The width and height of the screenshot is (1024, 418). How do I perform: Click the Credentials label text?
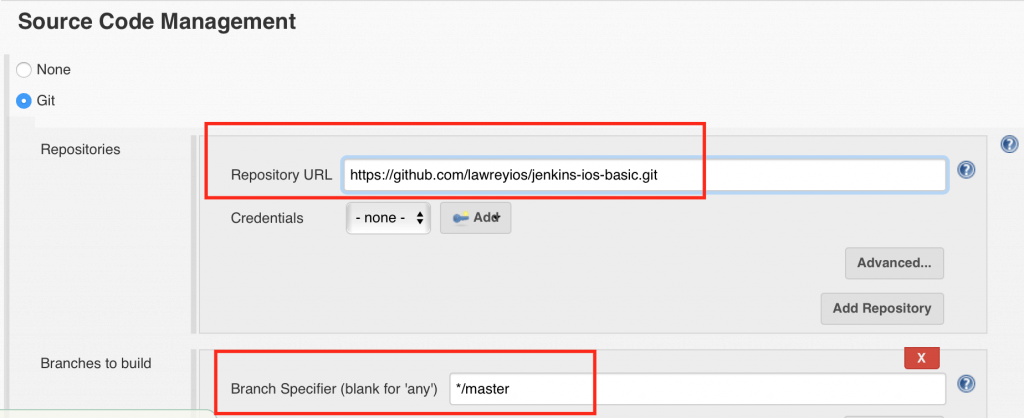point(267,218)
